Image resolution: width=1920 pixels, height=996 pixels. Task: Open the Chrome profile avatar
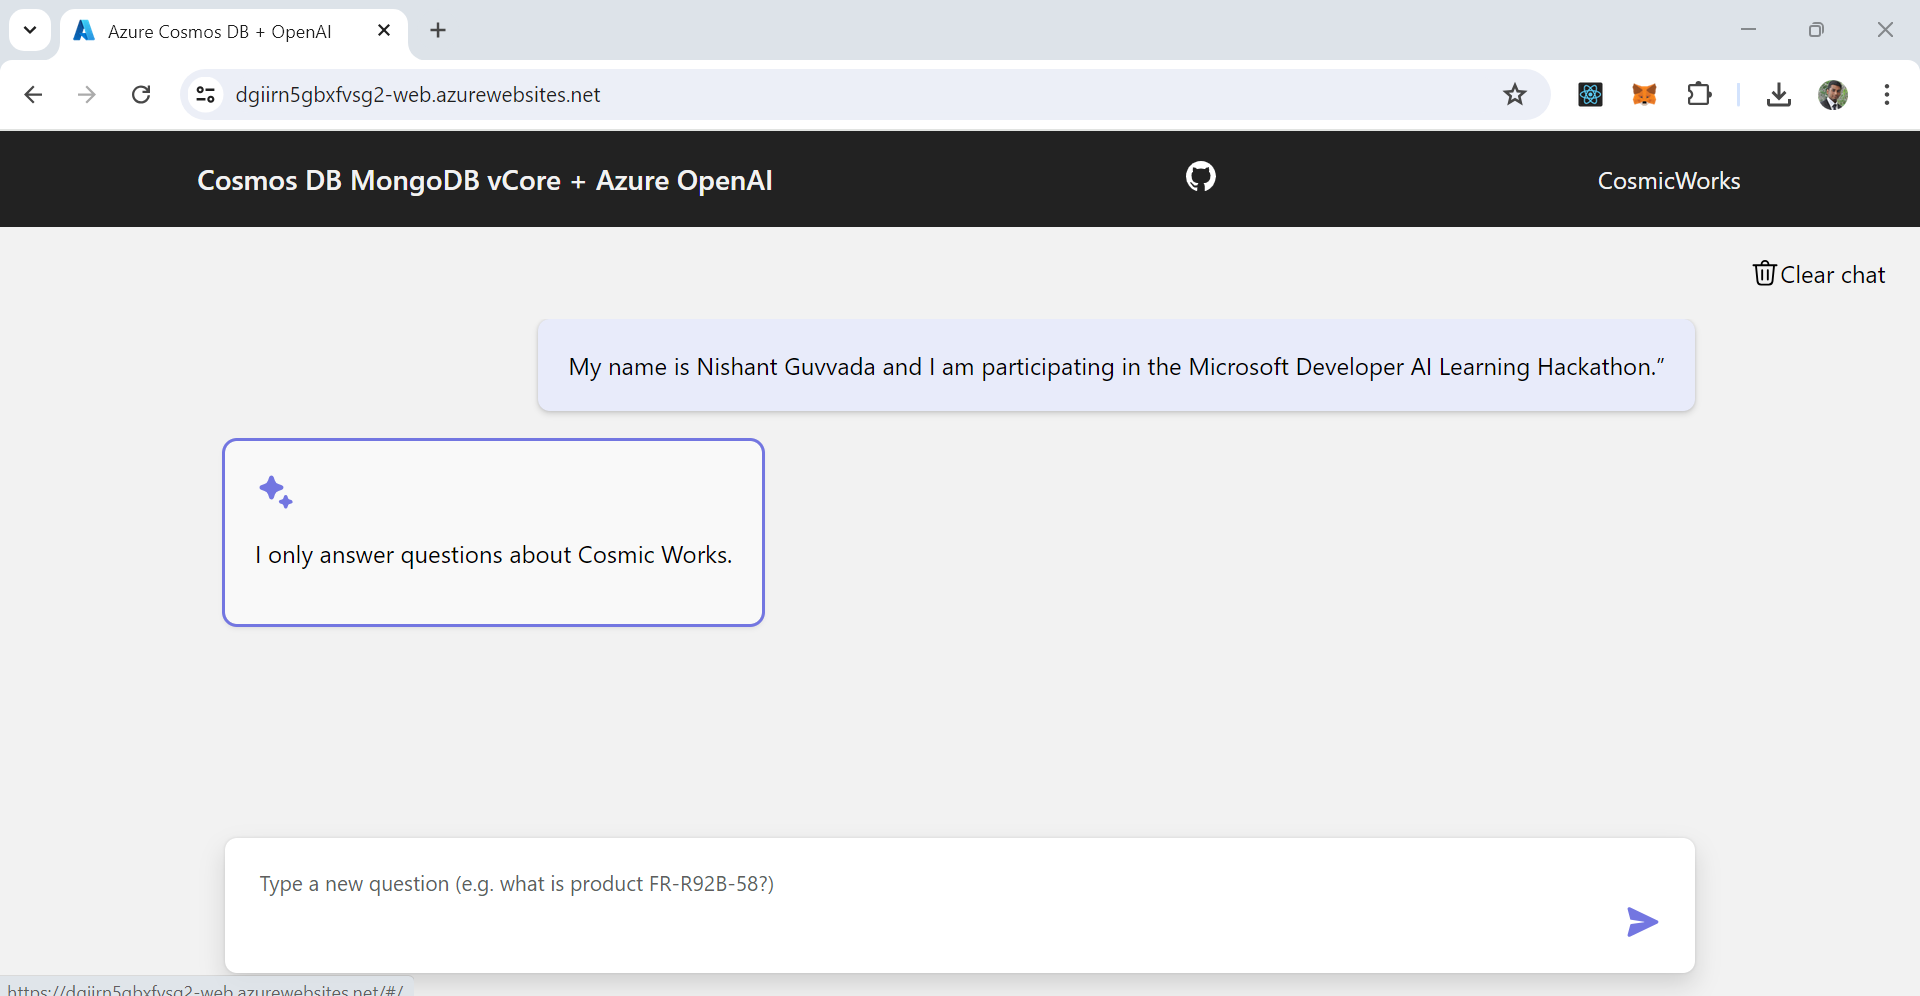click(x=1833, y=95)
